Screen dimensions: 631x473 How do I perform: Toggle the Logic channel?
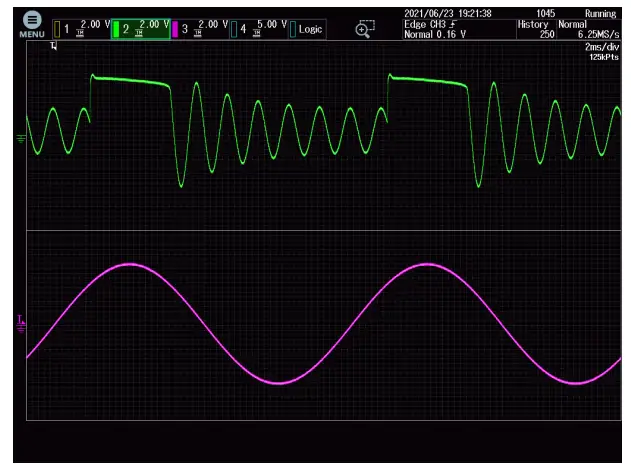point(307,29)
